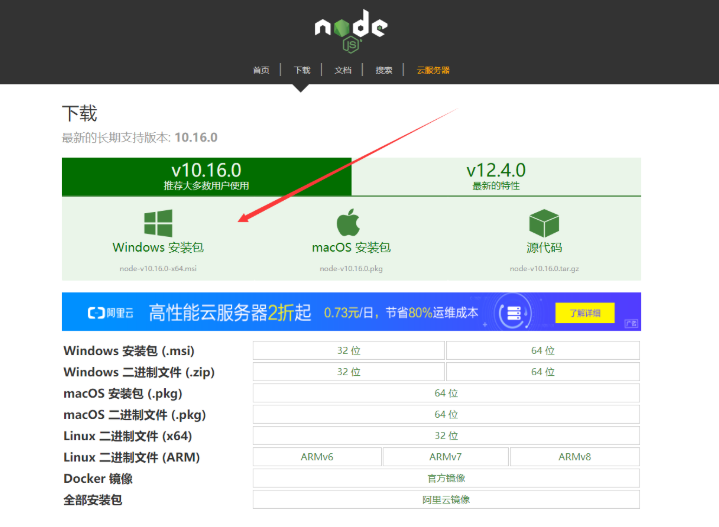The image size is (719, 527).
Task: Click node-v10.16.0.pkg filename
Action: (x=351, y=268)
